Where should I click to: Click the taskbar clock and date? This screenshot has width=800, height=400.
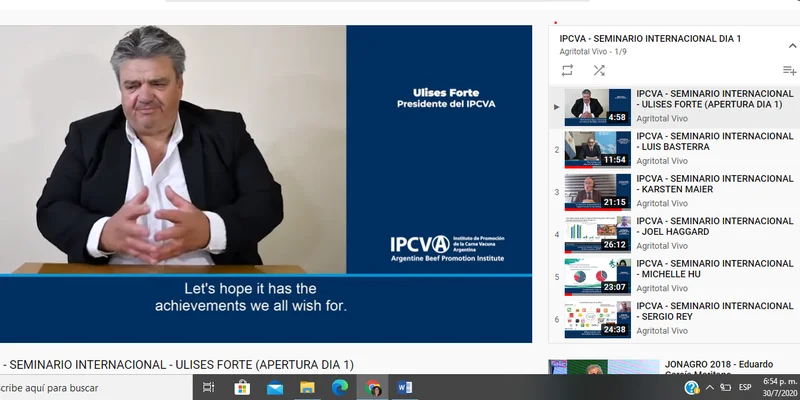780,388
